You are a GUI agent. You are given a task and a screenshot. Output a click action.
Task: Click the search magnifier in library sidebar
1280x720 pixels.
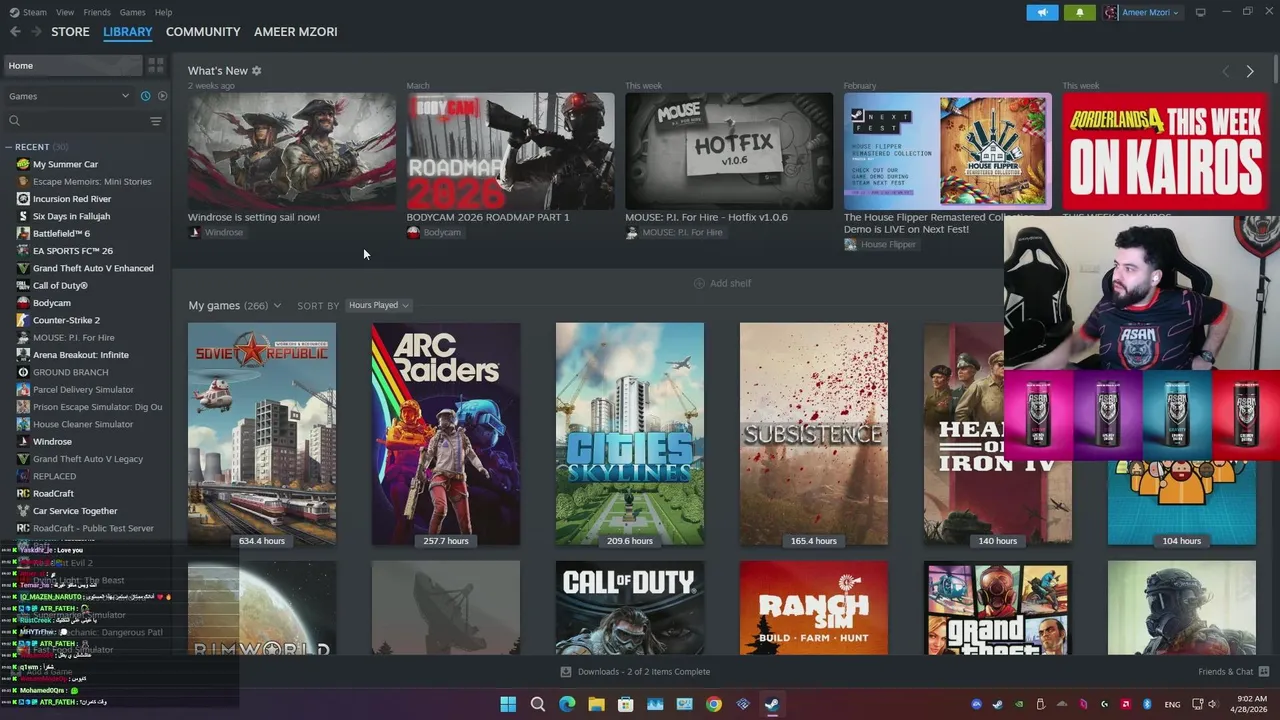(x=14, y=121)
